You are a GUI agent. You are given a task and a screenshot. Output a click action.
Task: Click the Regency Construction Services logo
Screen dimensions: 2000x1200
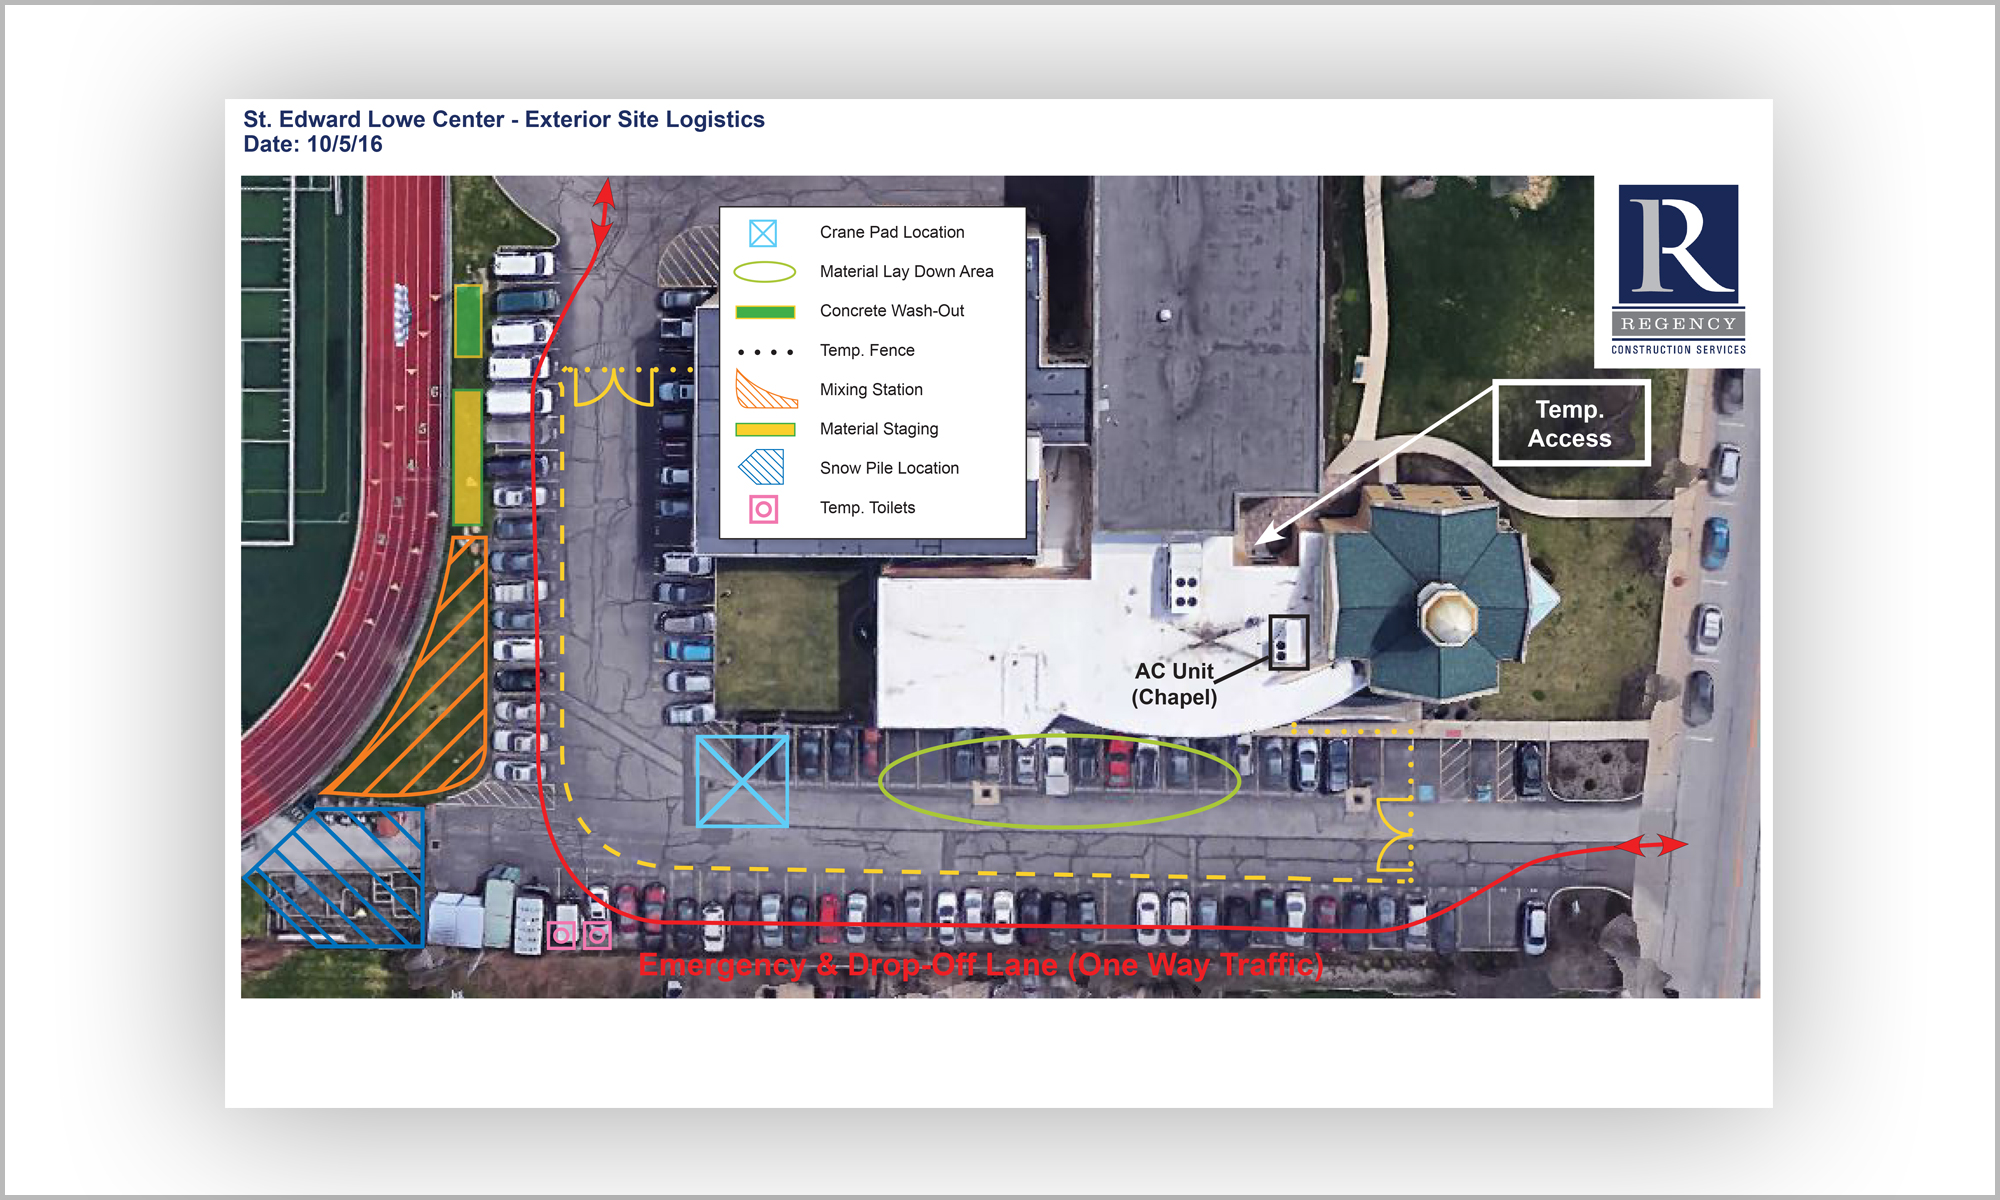click(x=1678, y=270)
